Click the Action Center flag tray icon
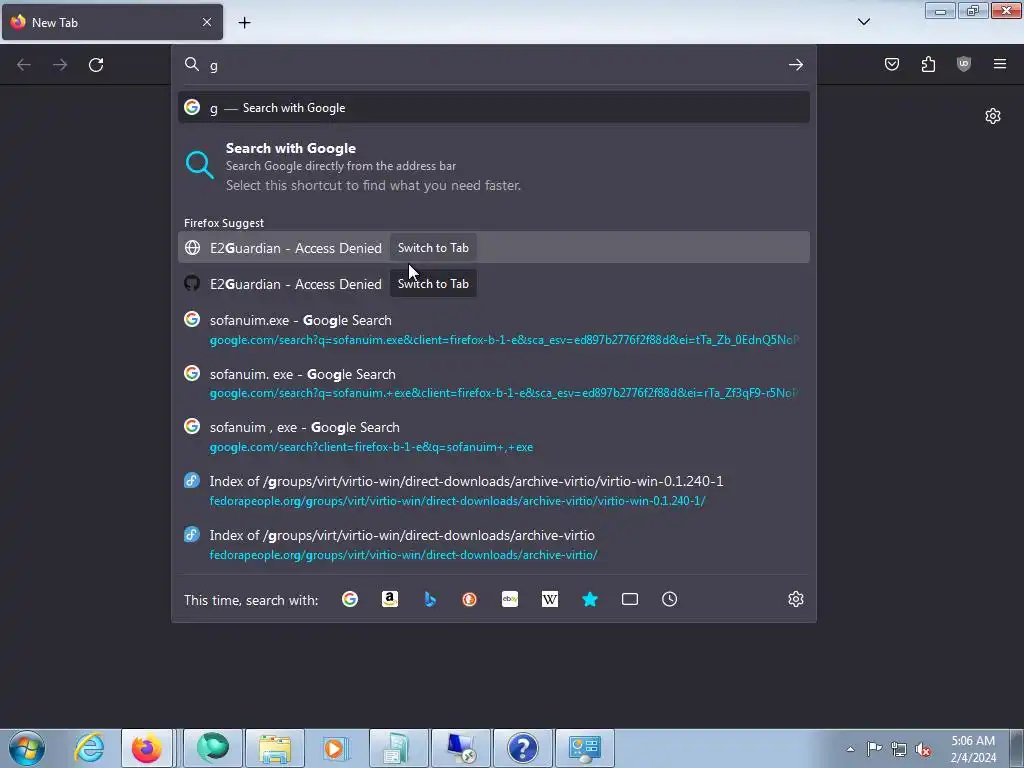Screen dimensions: 1024x768 874,749
